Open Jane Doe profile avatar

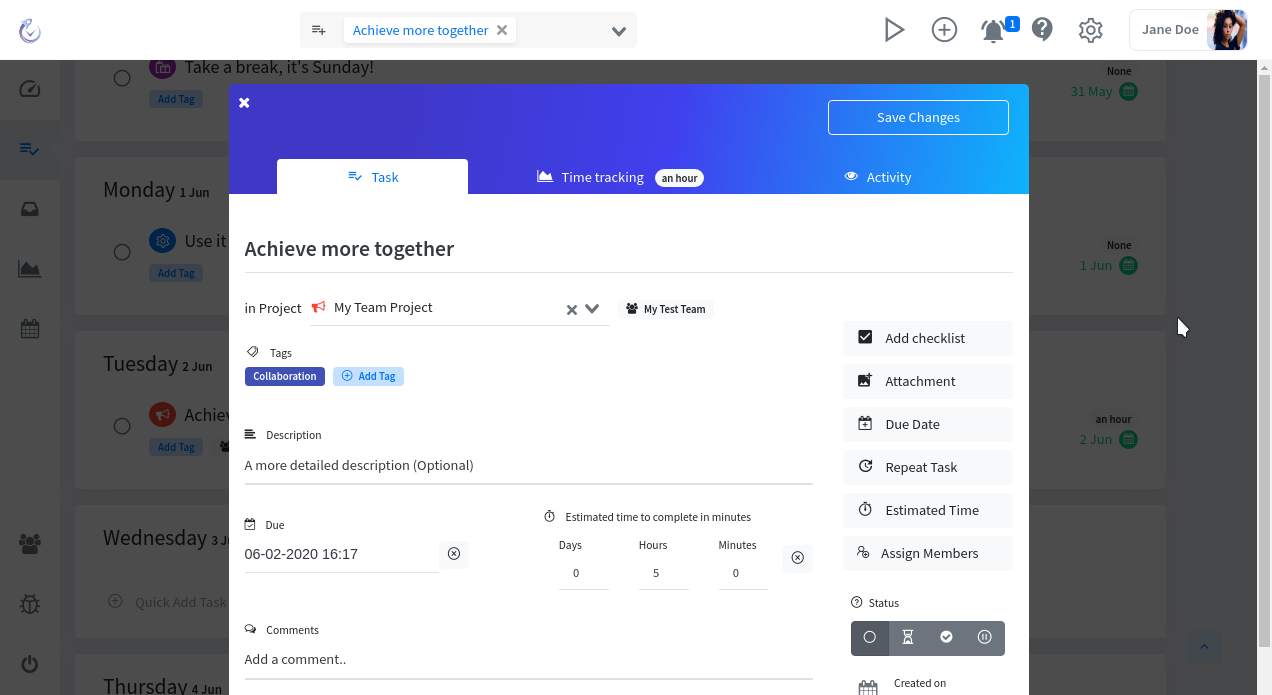tap(1227, 30)
